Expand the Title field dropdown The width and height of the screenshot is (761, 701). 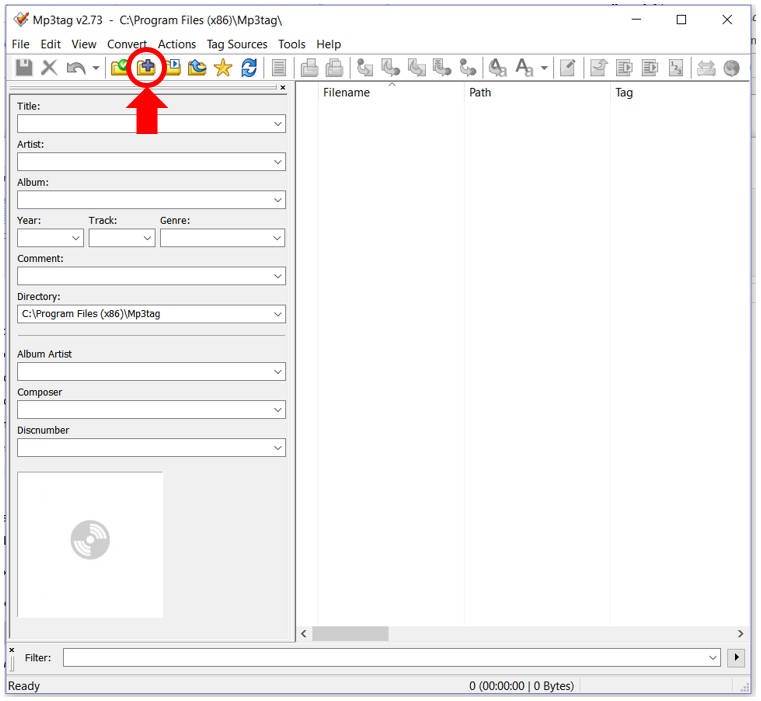tap(278, 124)
